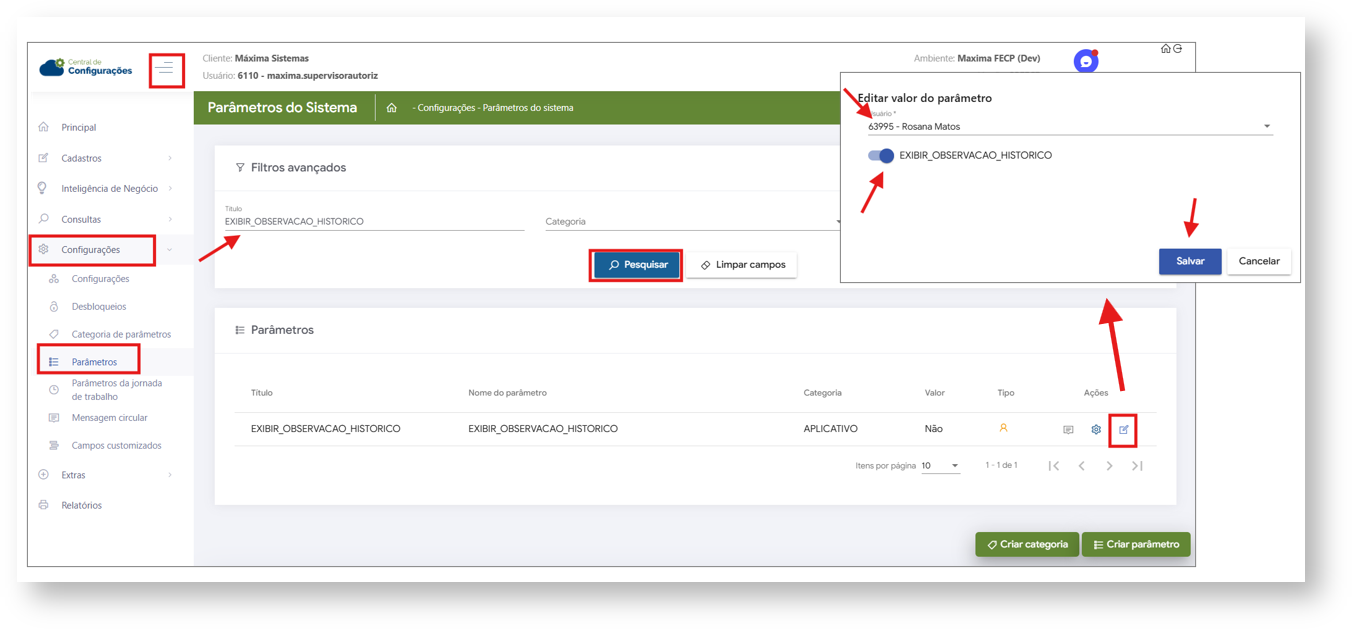Go to the last page of results
Viewport: 1353px width, 630px height.
[x=1137, y=466]
